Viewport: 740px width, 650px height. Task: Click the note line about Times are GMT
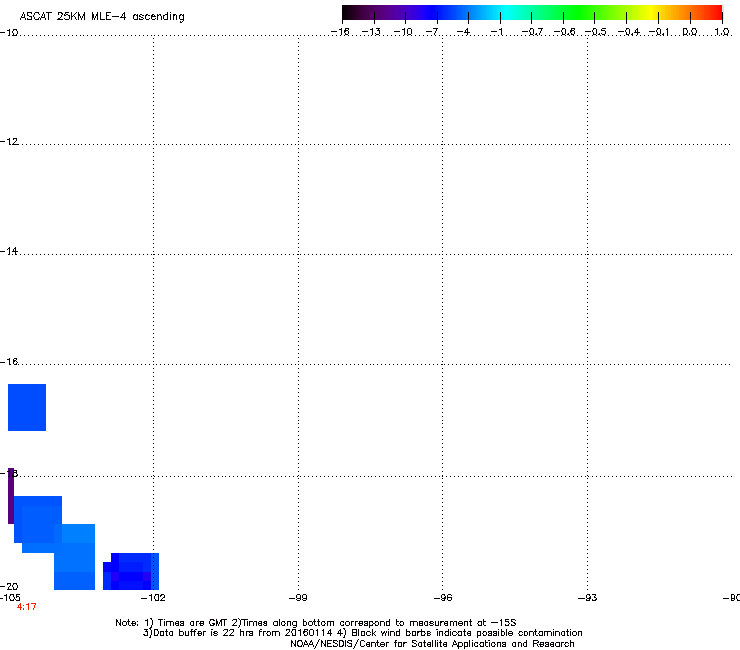point(316,623)
